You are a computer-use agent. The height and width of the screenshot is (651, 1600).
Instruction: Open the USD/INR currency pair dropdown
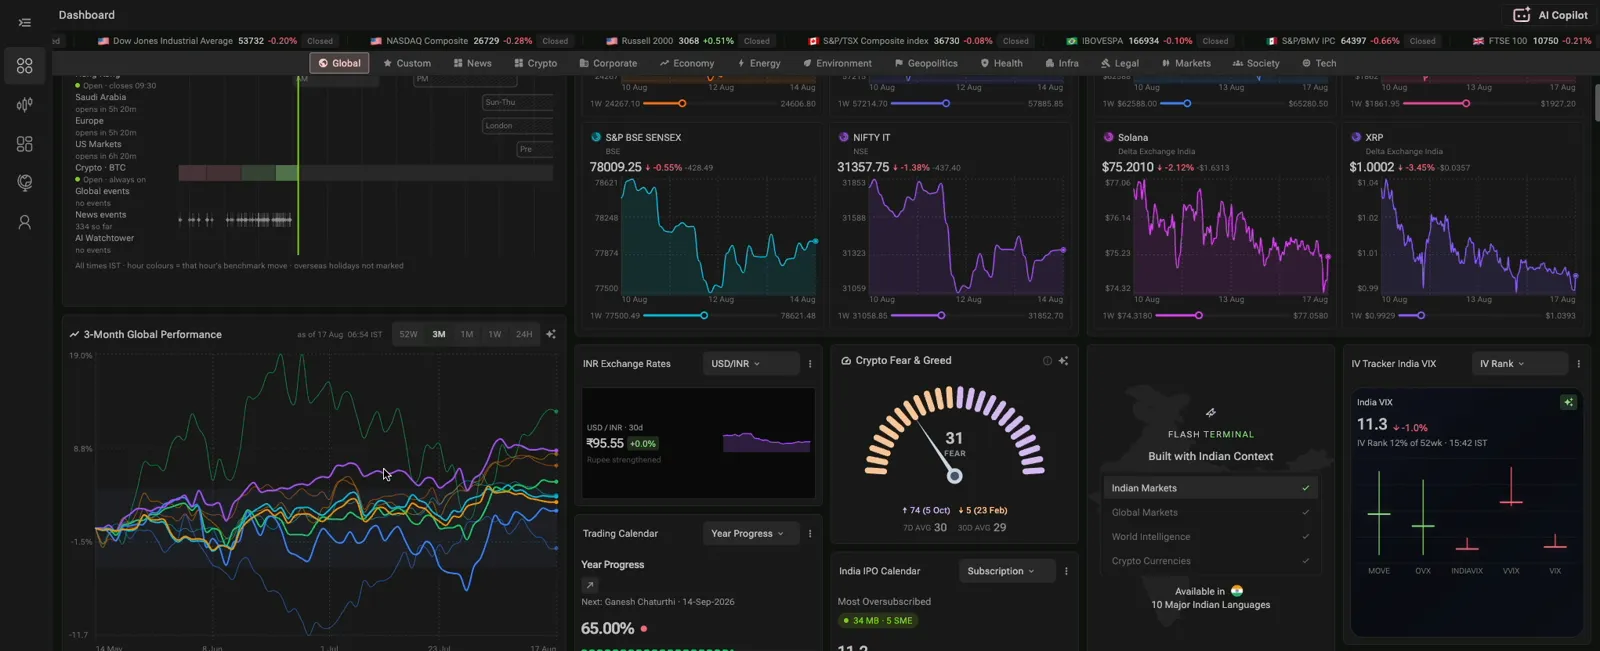pos(751,364)
